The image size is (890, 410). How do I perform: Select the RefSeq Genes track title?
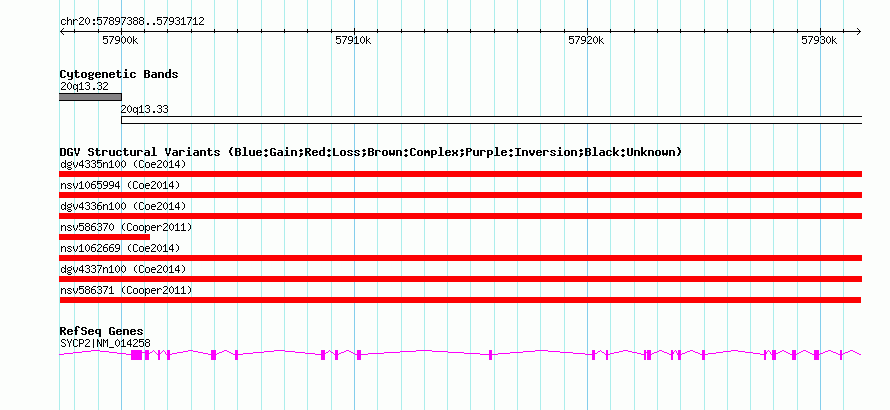coord(102,332)
